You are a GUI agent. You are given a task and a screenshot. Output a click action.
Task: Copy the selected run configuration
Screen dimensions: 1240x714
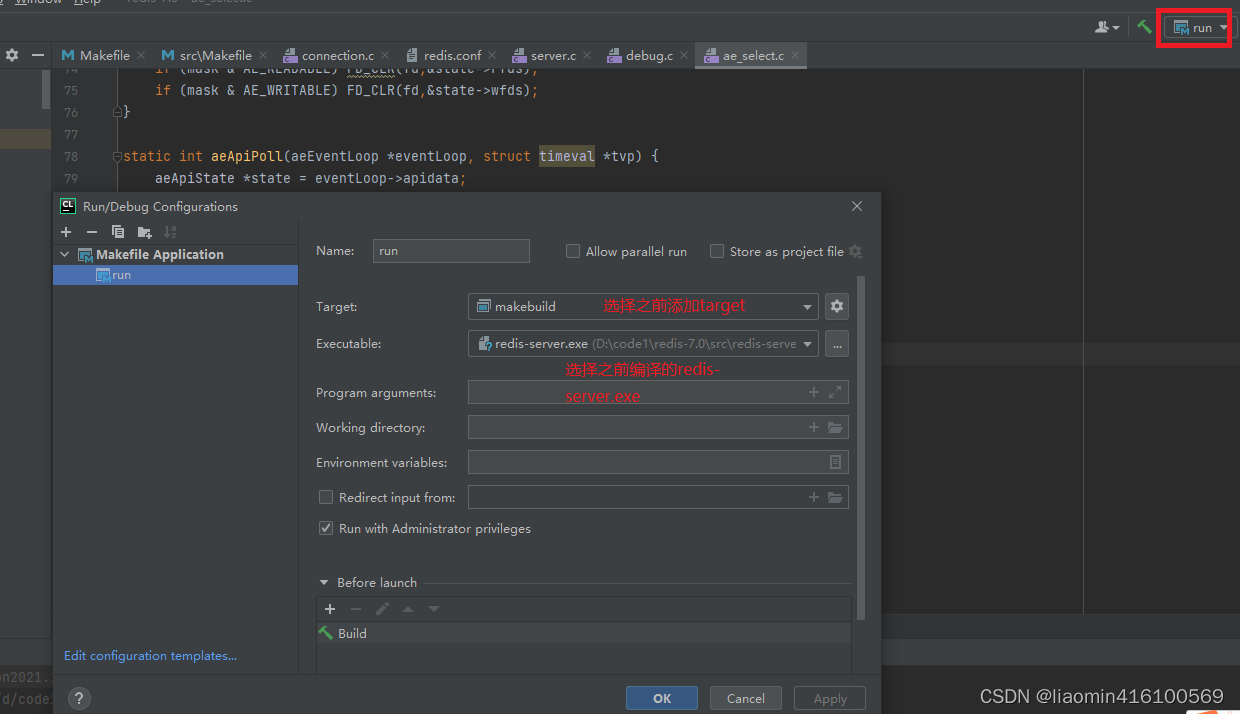point(118,232)
